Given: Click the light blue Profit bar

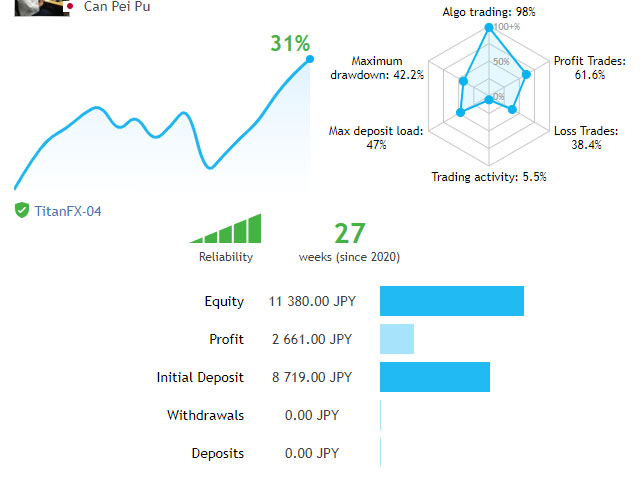Looking at the screenshot, I should 397,339.
